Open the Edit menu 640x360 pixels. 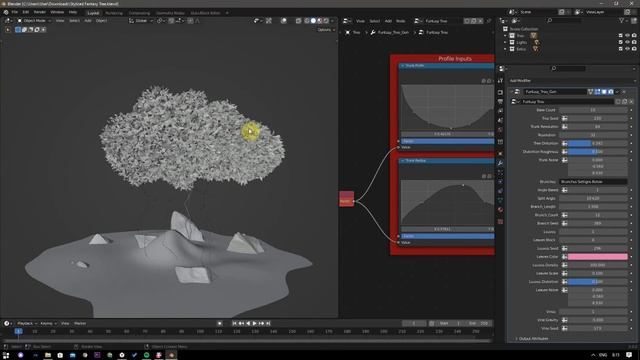point(26,12)
